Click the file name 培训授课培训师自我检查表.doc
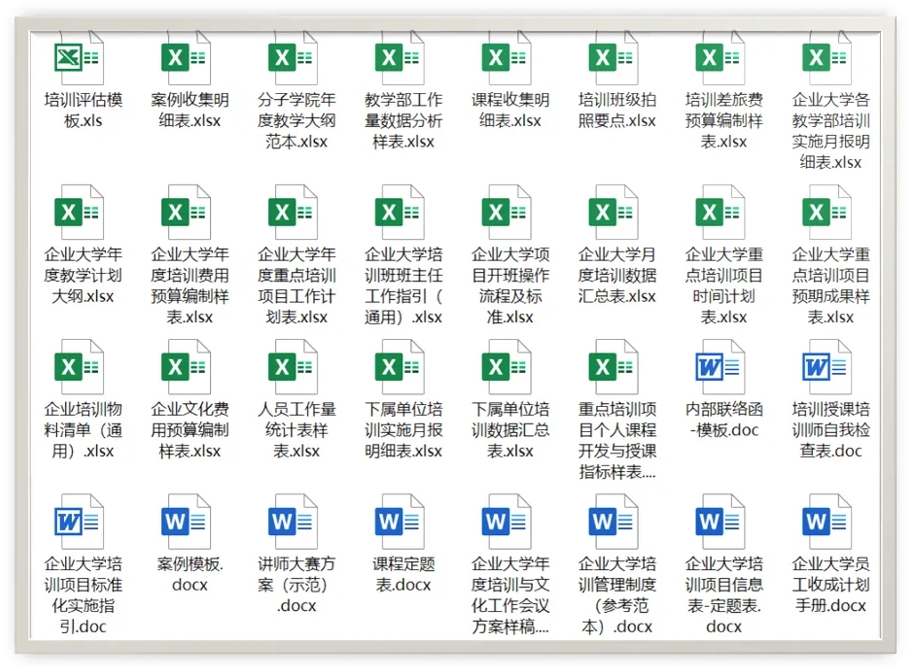 tap(831, 430)
